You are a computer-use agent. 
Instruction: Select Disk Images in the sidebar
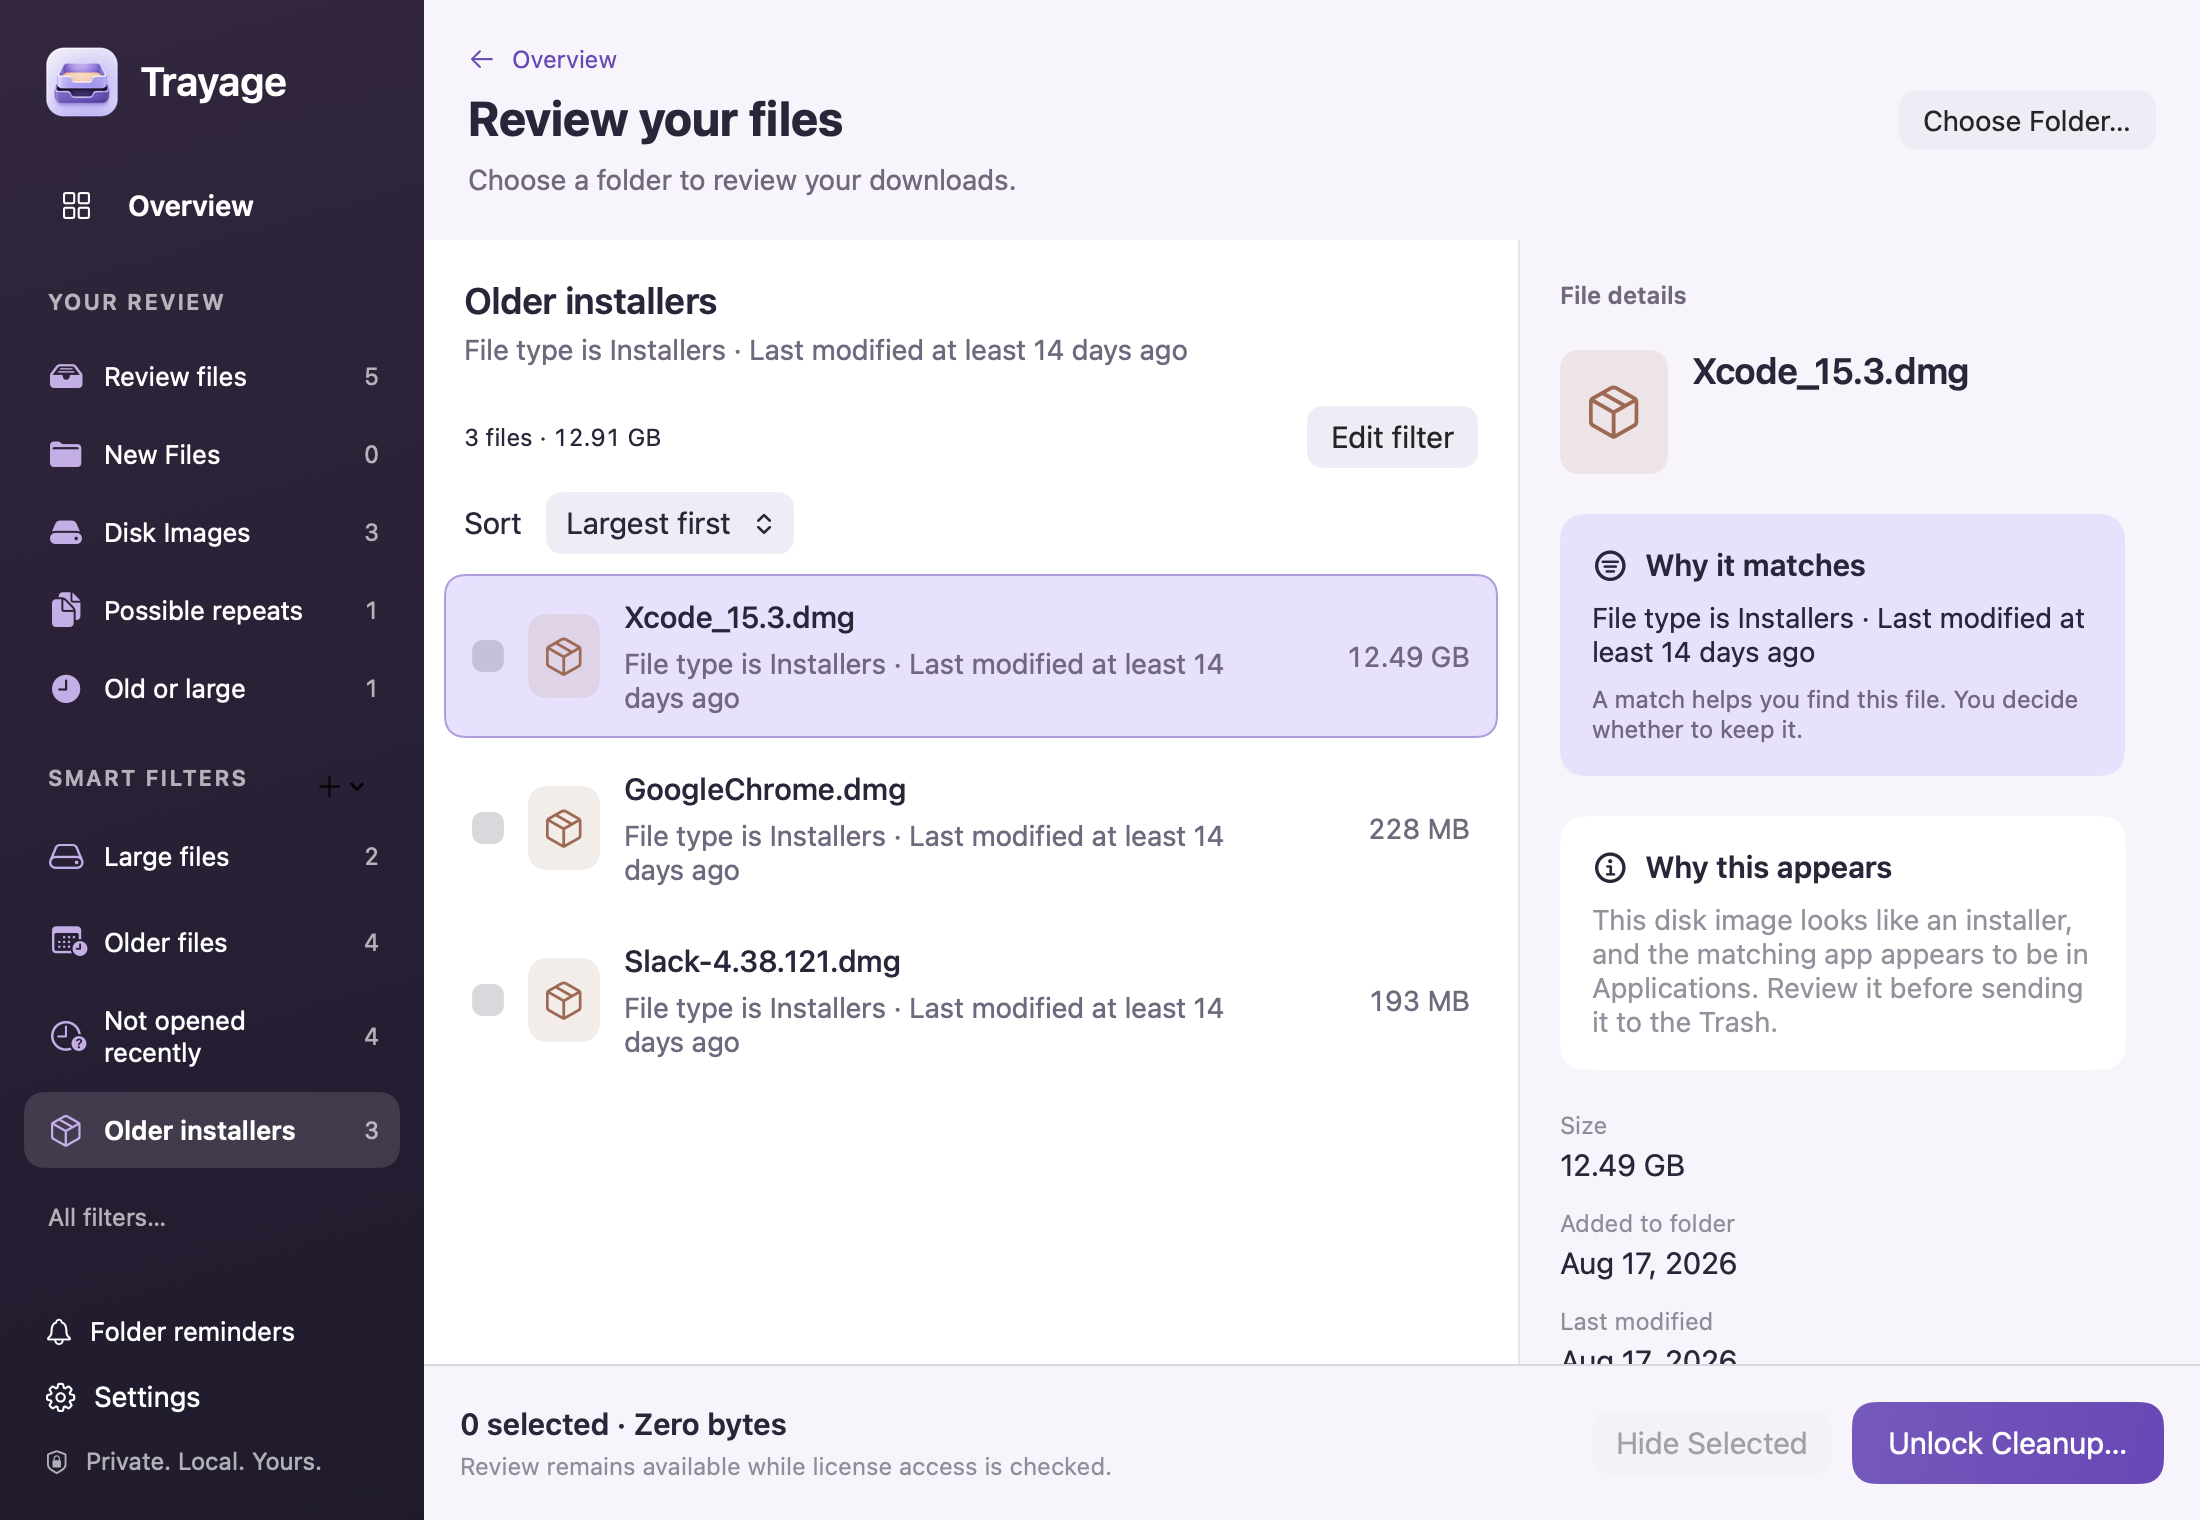[212, 532]
